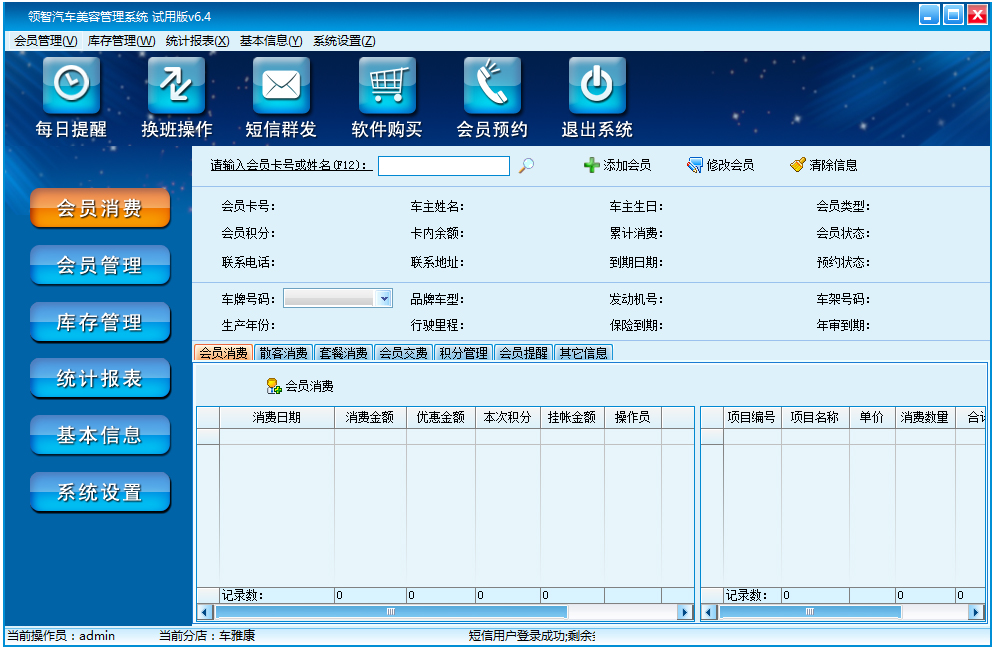Image resolution: width=994 pixels, height=651 pixels.
Task: Click the 挂帐金额 column header
Action: click(x=572, y=418)
